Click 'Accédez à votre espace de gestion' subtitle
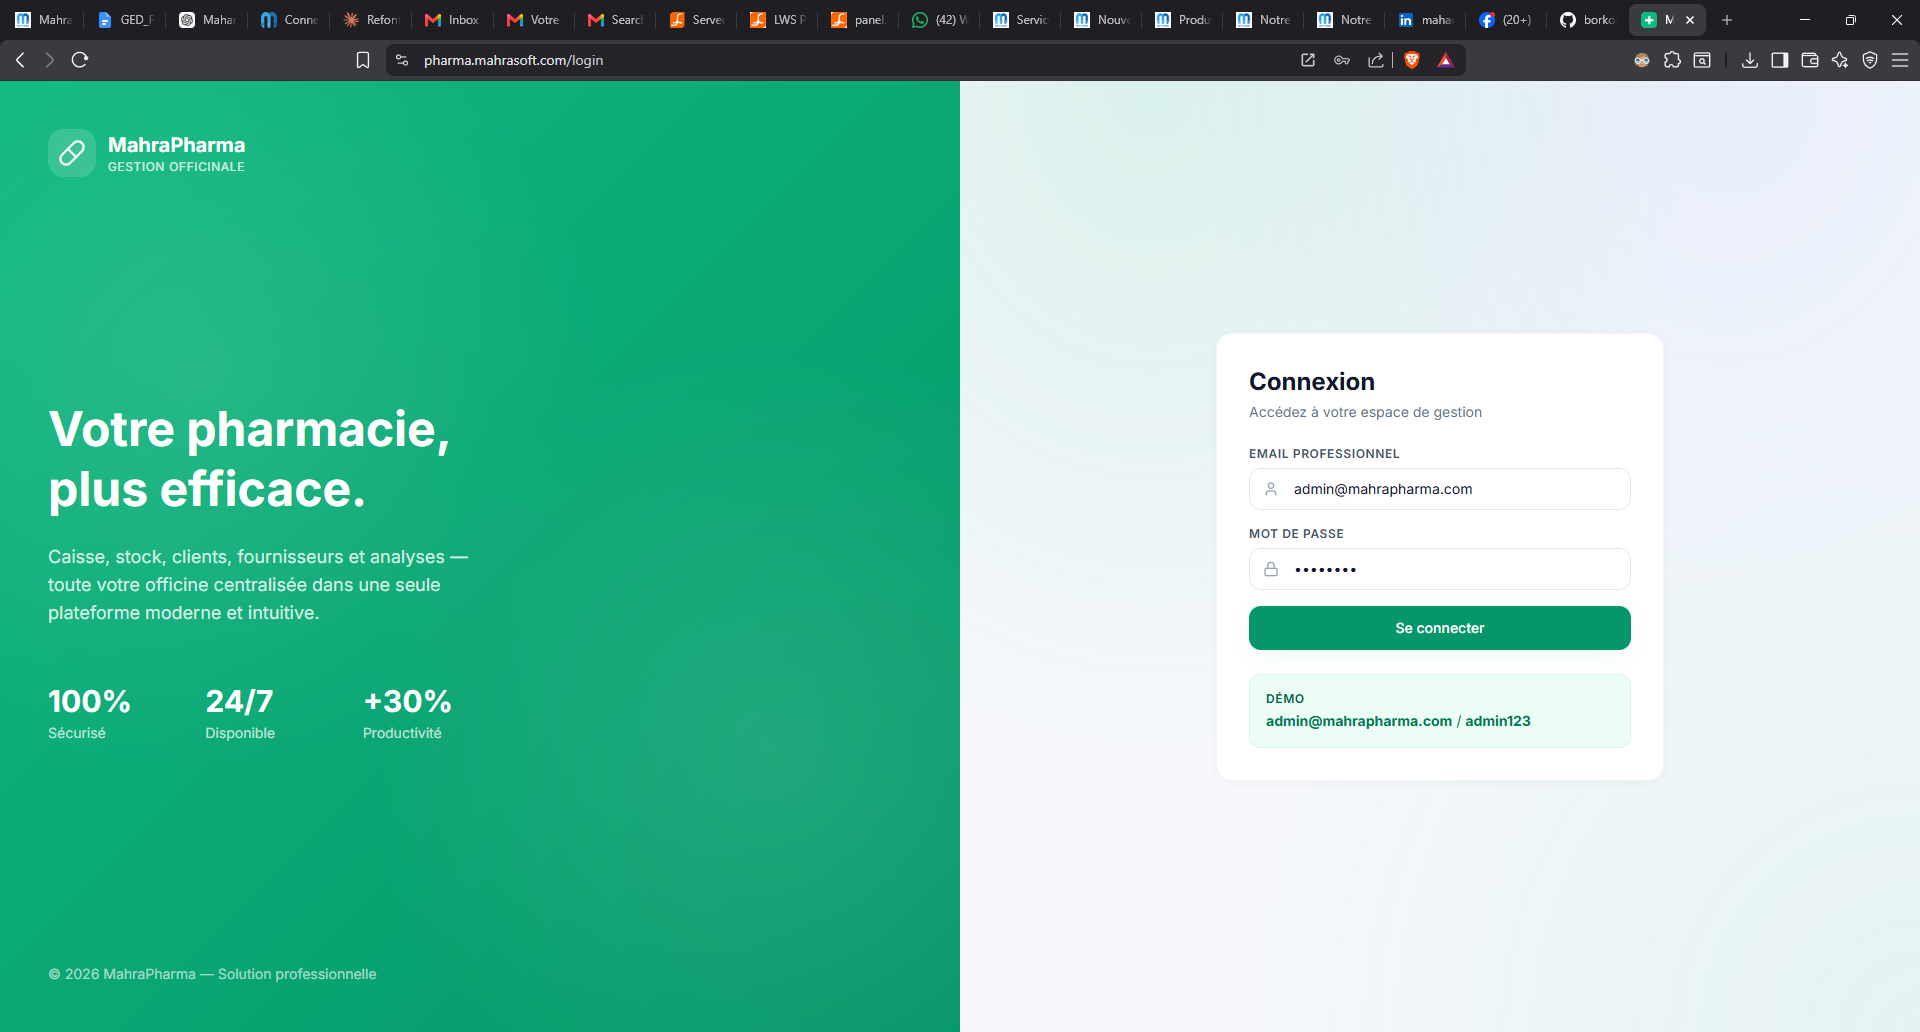The image size is (1920, 1032). (x=1365, y=412)
